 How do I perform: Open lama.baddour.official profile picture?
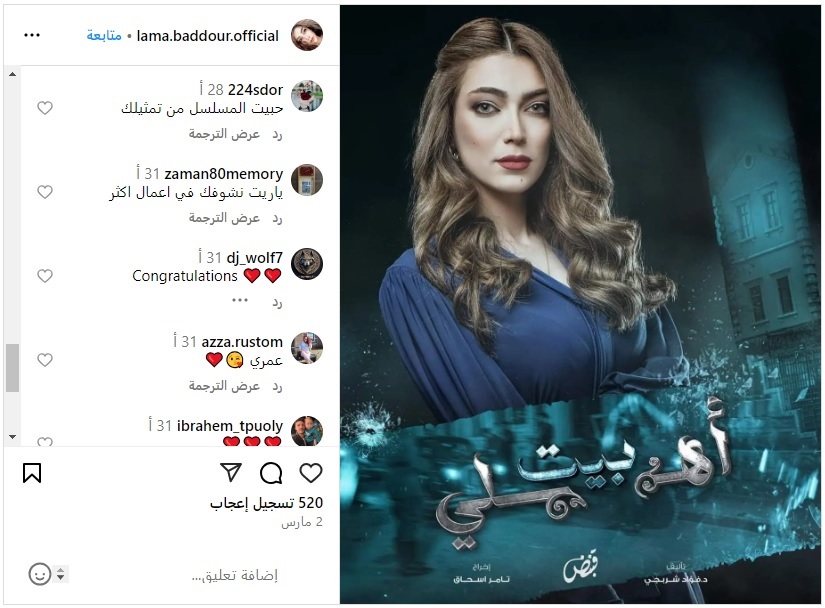[x=307, y=35]
